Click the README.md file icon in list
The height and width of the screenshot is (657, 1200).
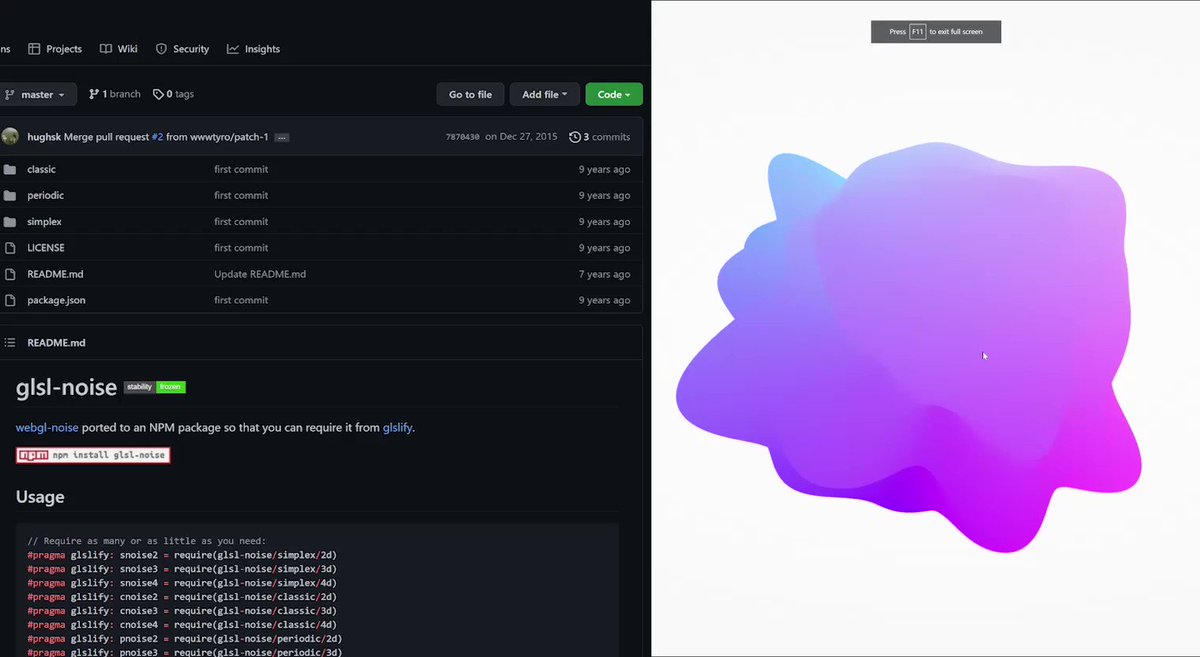point(10,274)
